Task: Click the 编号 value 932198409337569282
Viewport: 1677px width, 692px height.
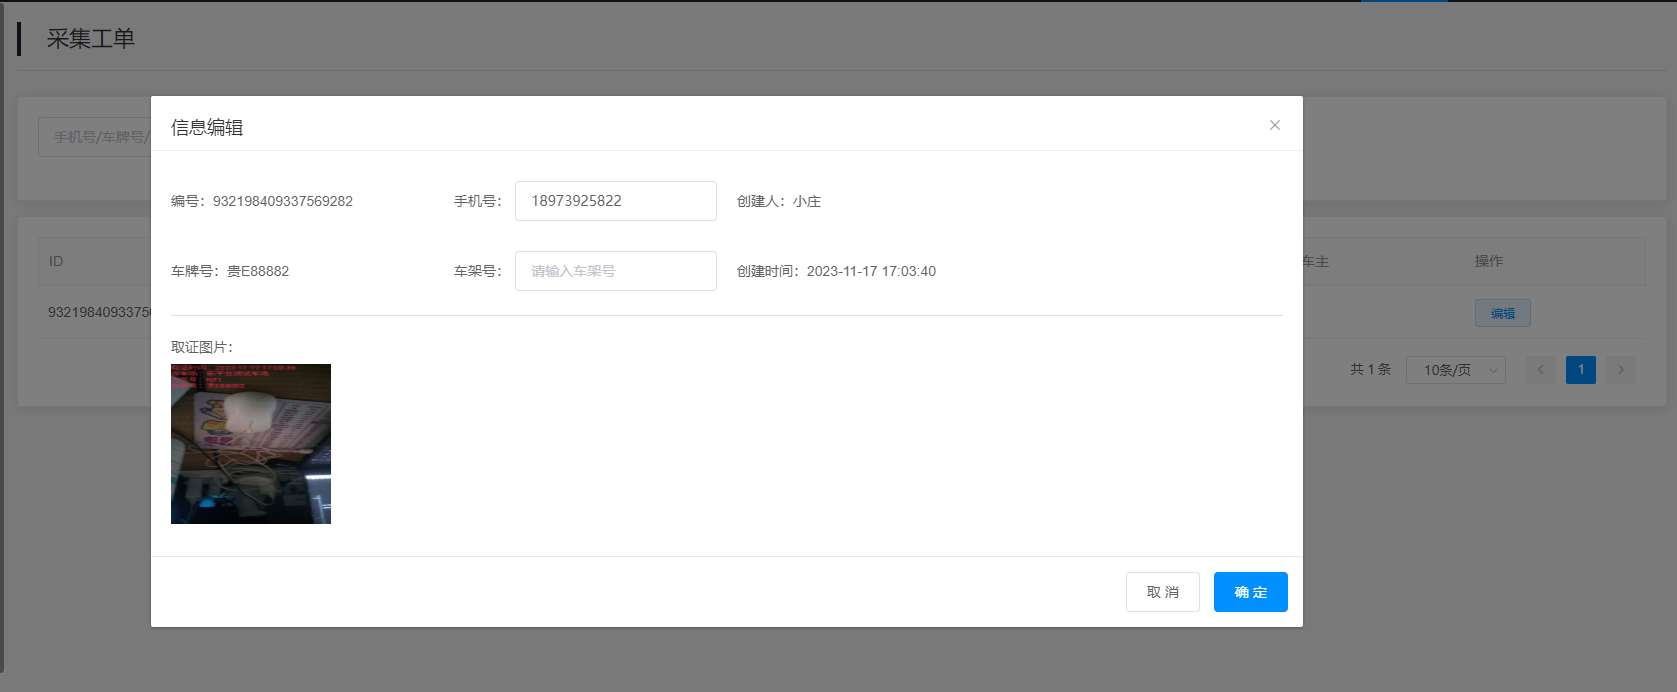Action: coord(282,201)
